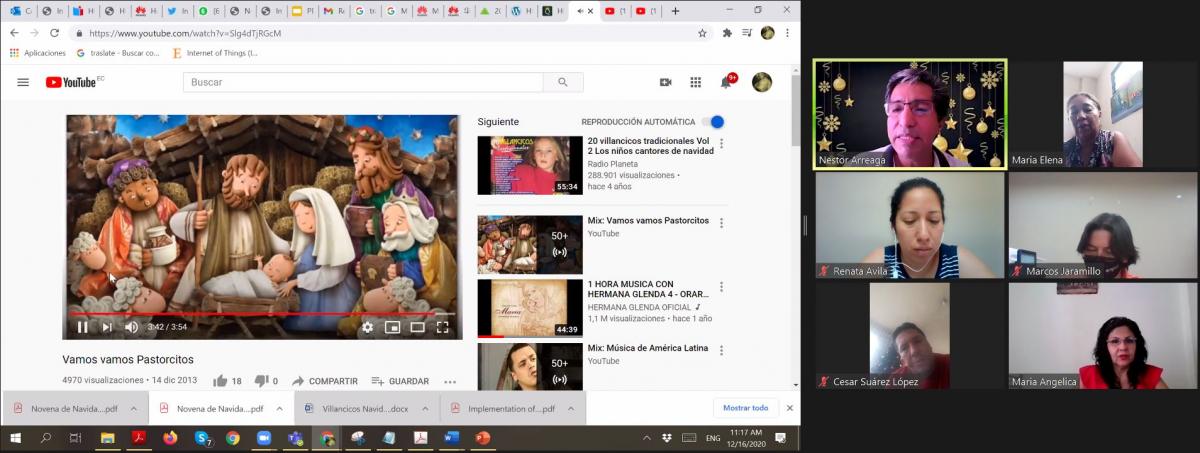The height and width of the screenshot is (453, 1200).
Task: Click the search magnifier button
Action: pyautogui.click(x=563, y=82)
